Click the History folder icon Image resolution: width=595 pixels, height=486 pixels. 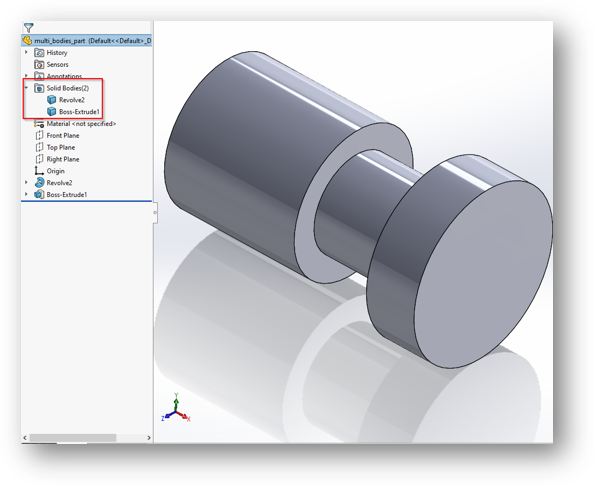coord(39,52)
